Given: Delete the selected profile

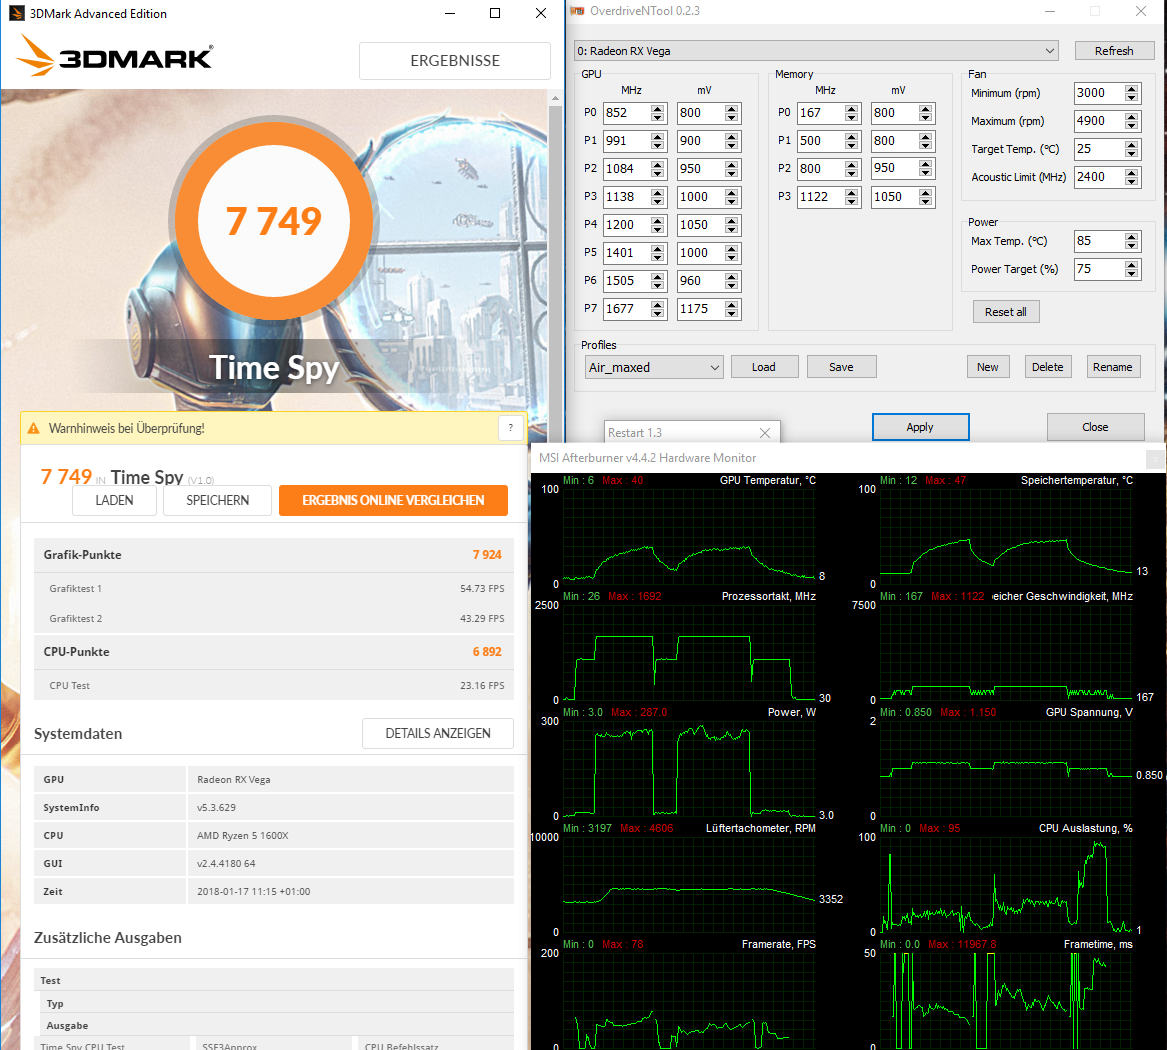Looking at the screenshot, I should (x=1048, y=367).
